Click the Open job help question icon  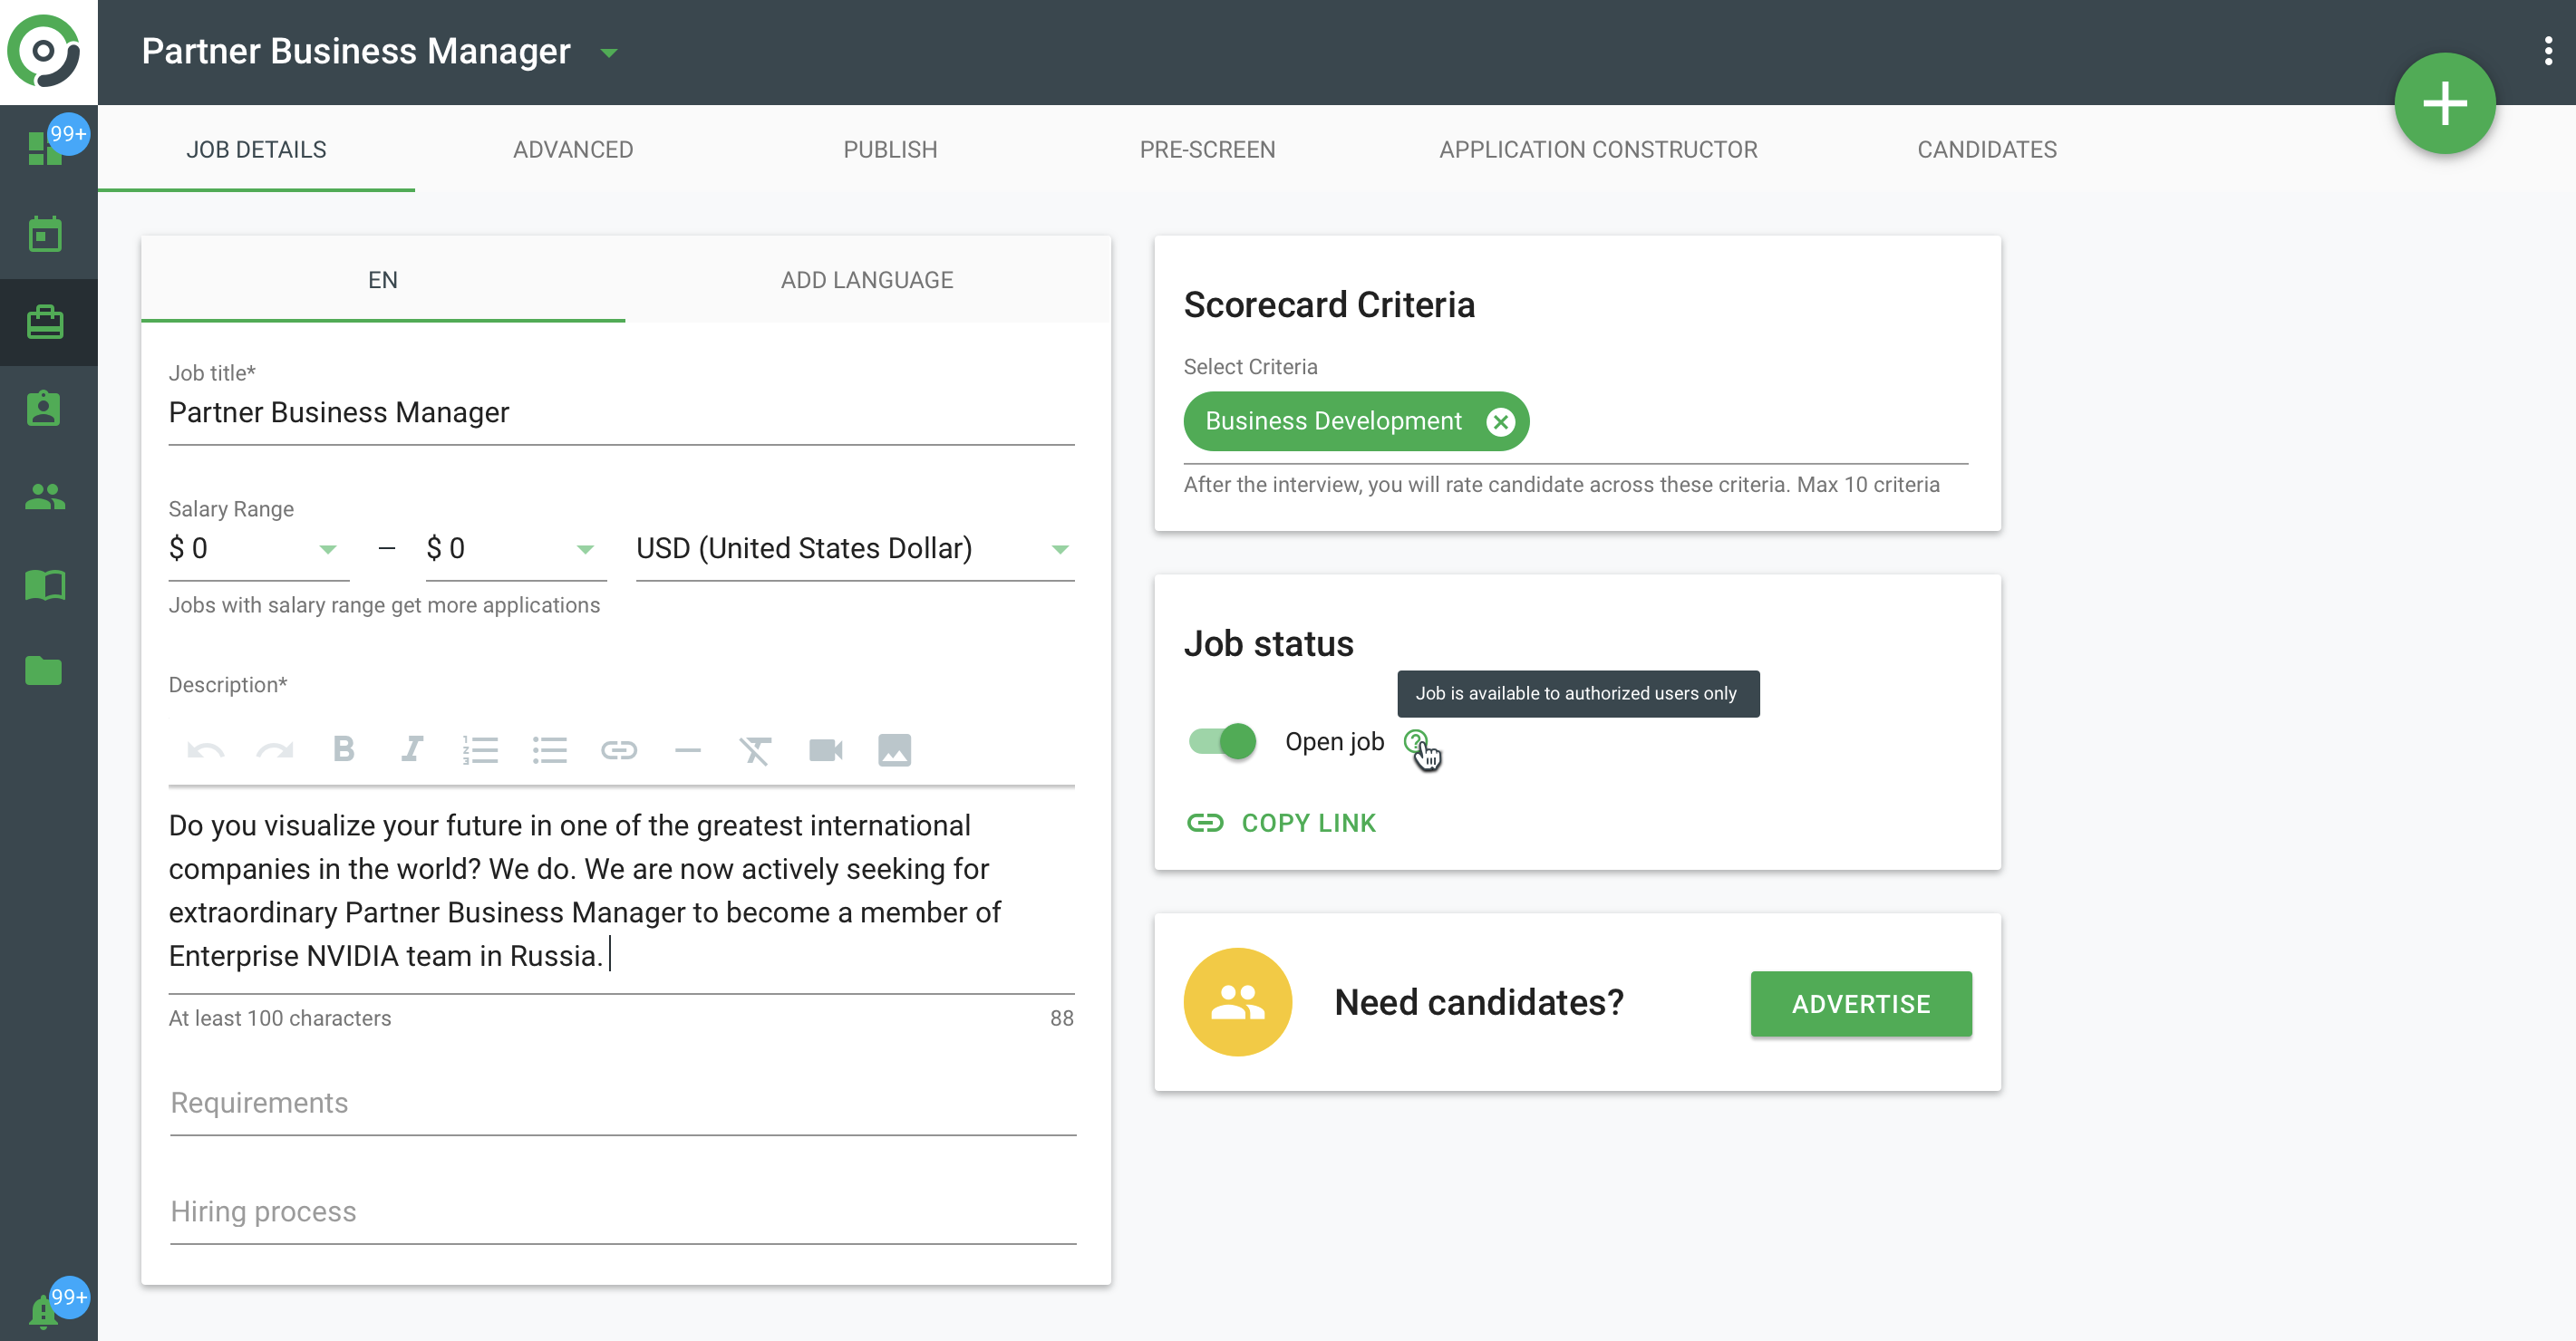pyautogui.click(x=1415, y=741)
